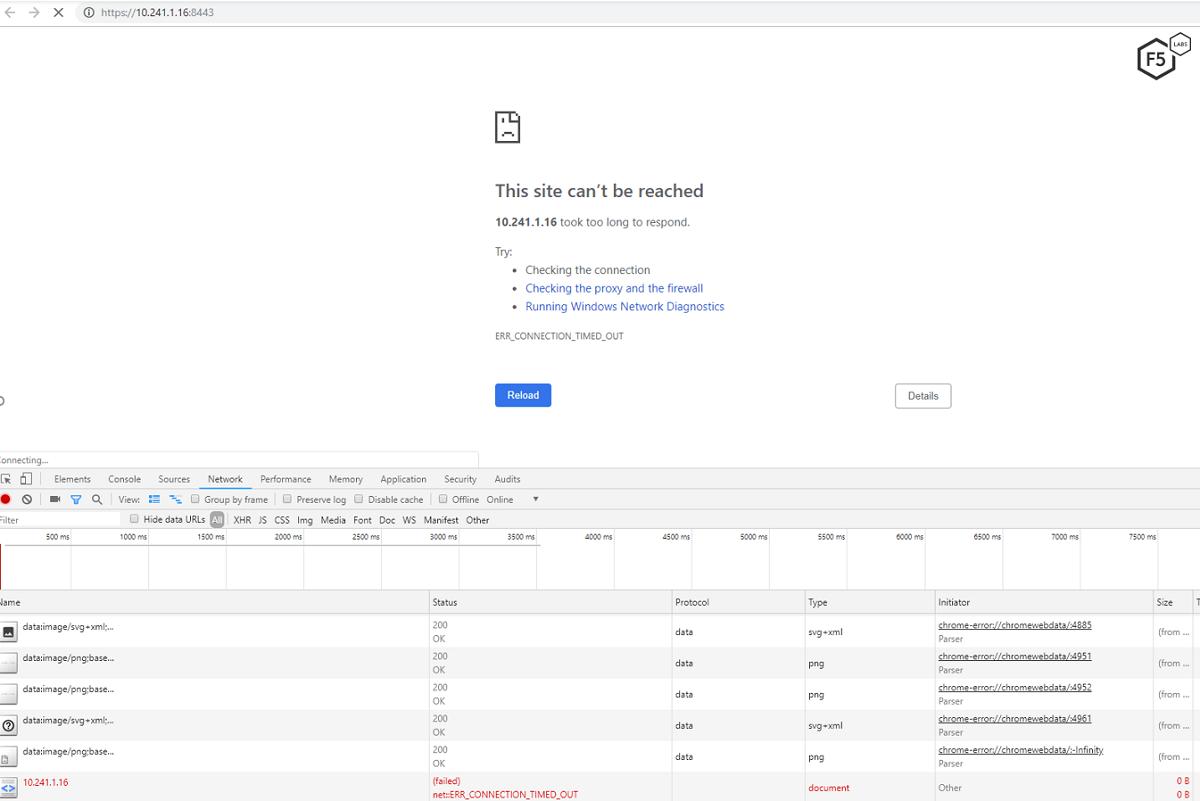
Task: Enable Offline checkbox
Action: [443, 499]
